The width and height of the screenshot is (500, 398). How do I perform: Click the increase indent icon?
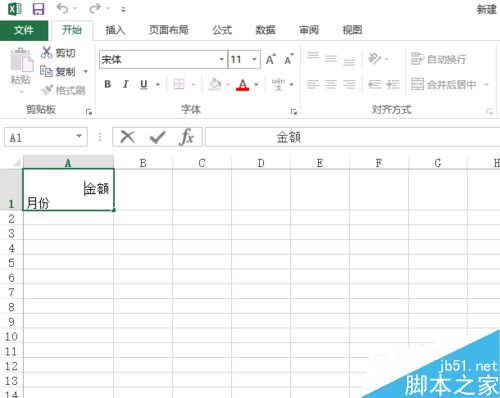(392, 84)
